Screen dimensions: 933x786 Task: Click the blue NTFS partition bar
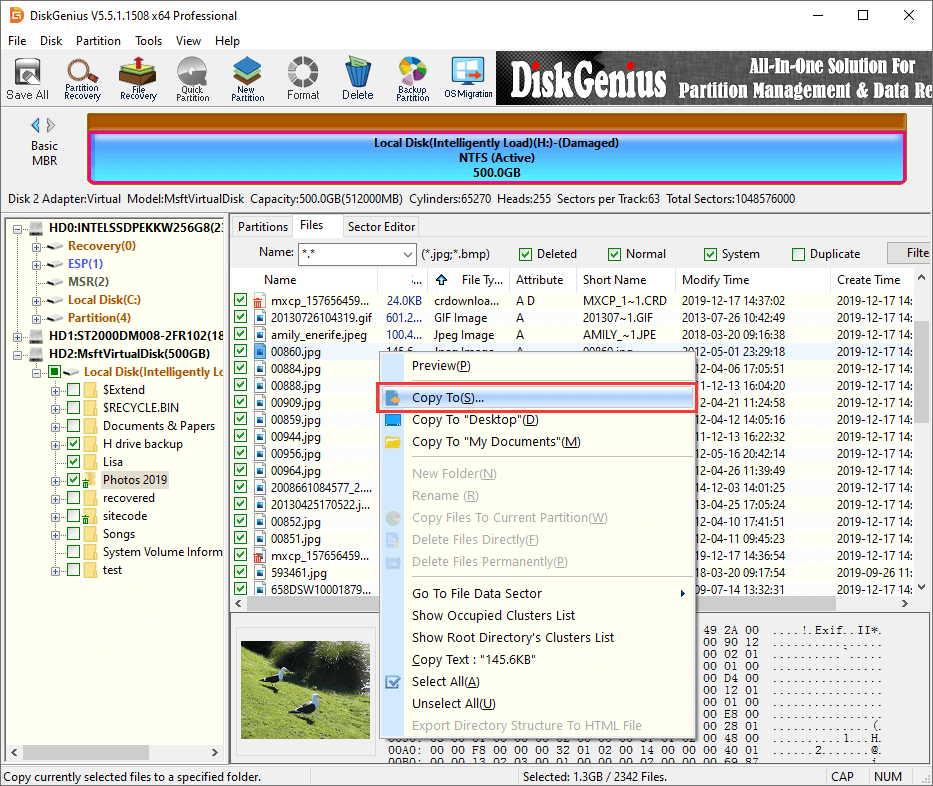point(497,158)
